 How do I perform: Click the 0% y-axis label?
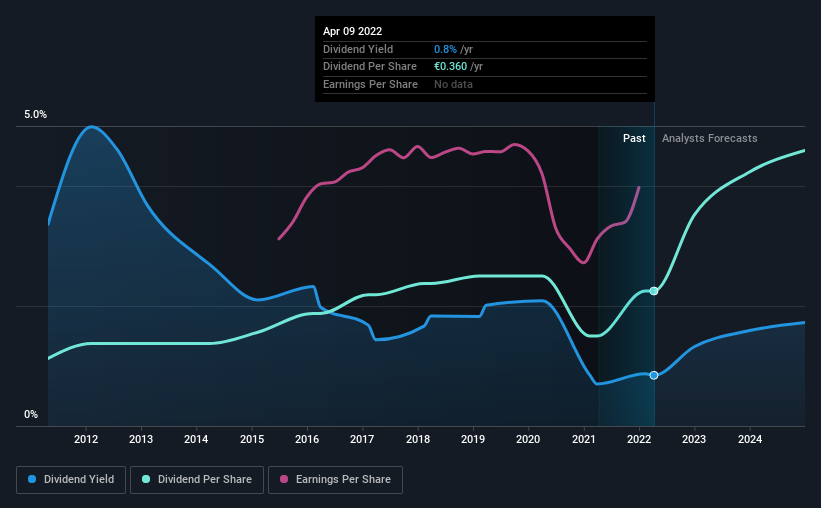click(x=31, y=414)
